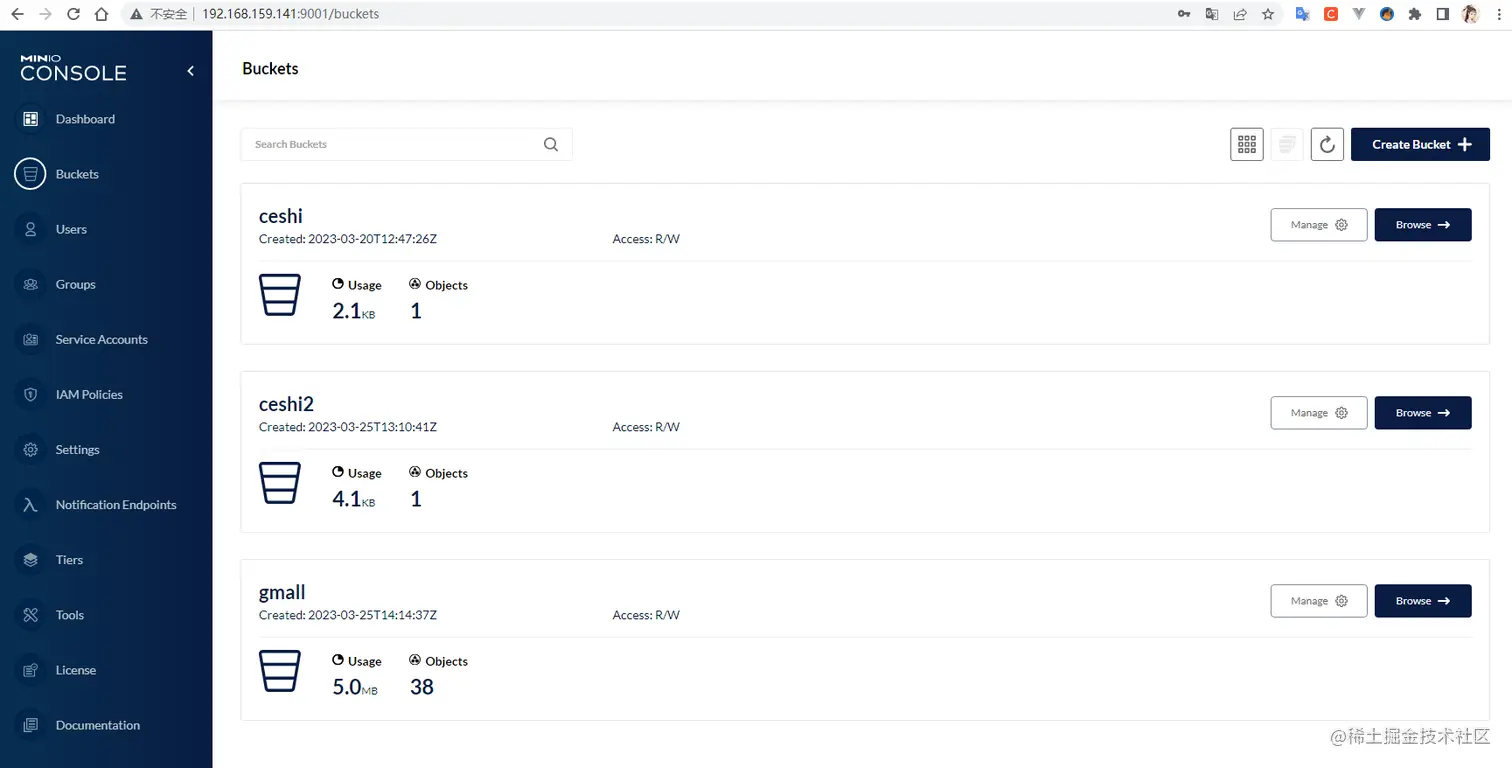The height and width of the screenshot is (768, 1512).
Task: Click ceshi2 usage value 4.1 KB
Action: click(353, 499)
